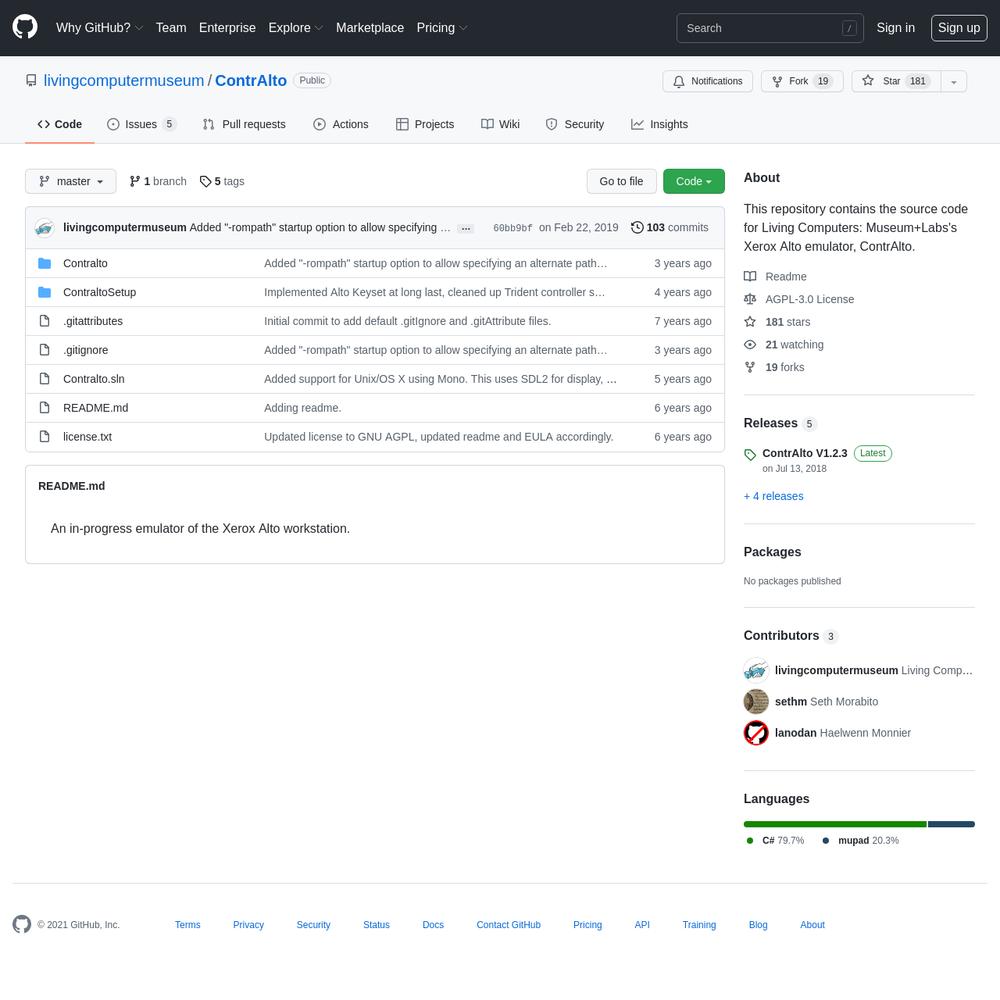Viewport: 1000px width, 1000px height.
Task: Click the Releases heading link
Action: (x=770, y=423)
